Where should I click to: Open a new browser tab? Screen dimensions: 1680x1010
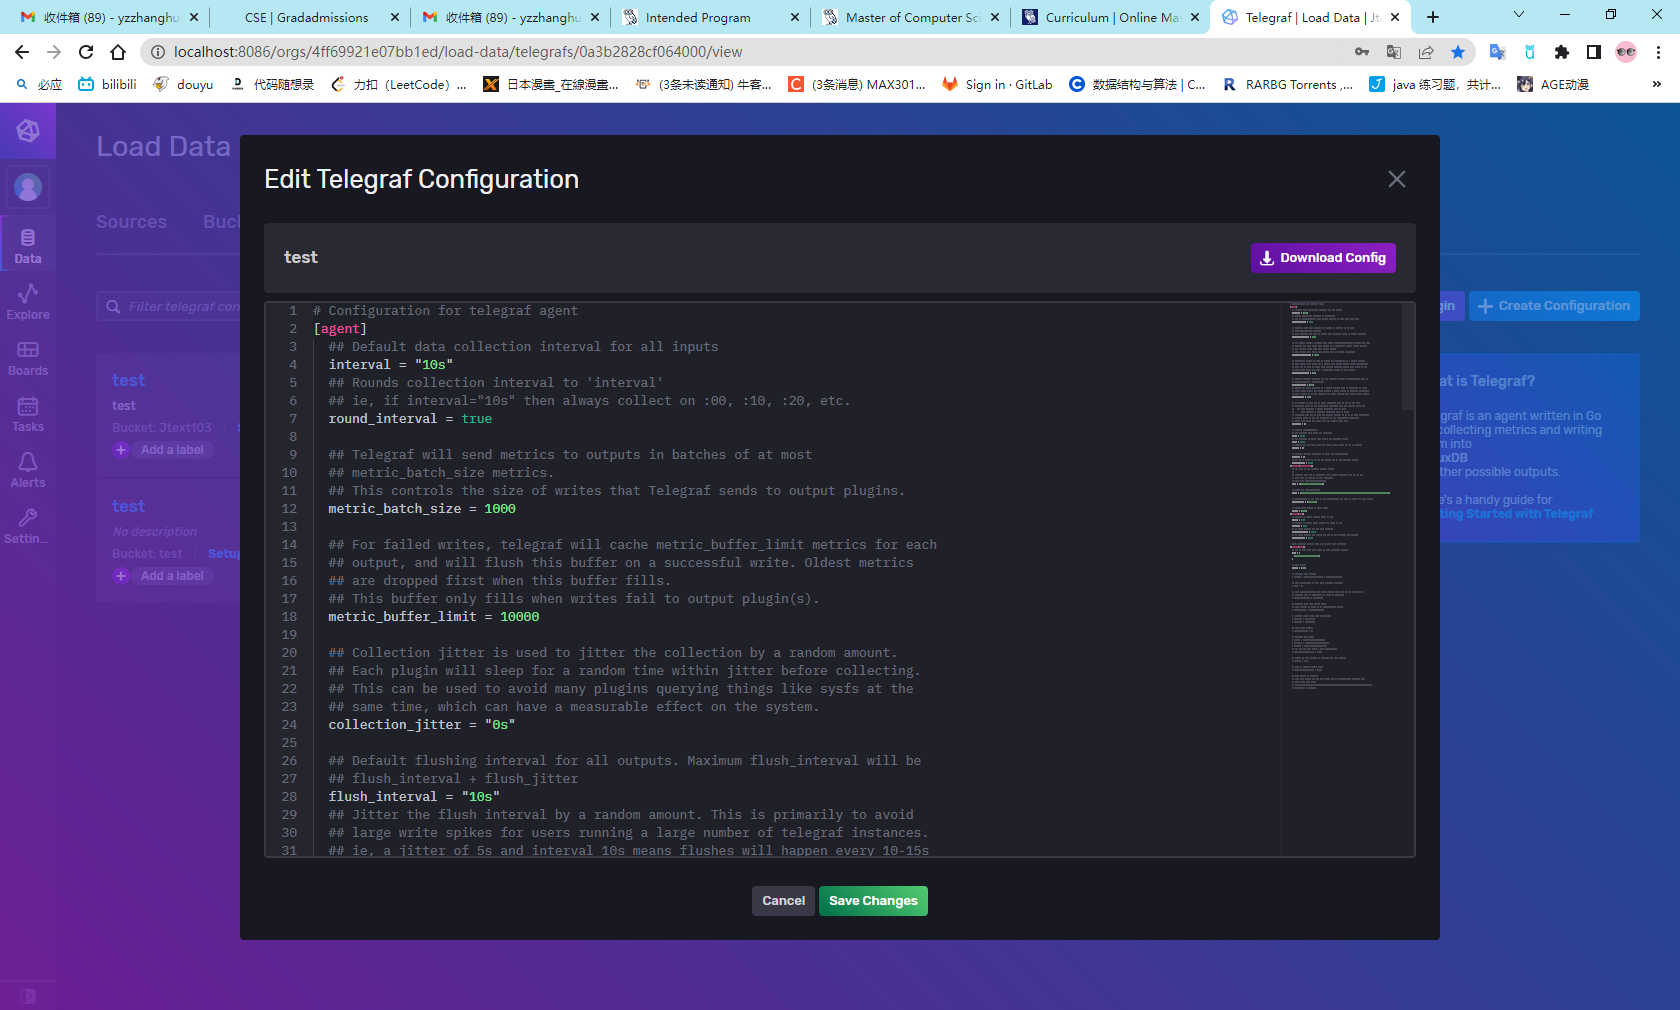(x=1433, y=17)
